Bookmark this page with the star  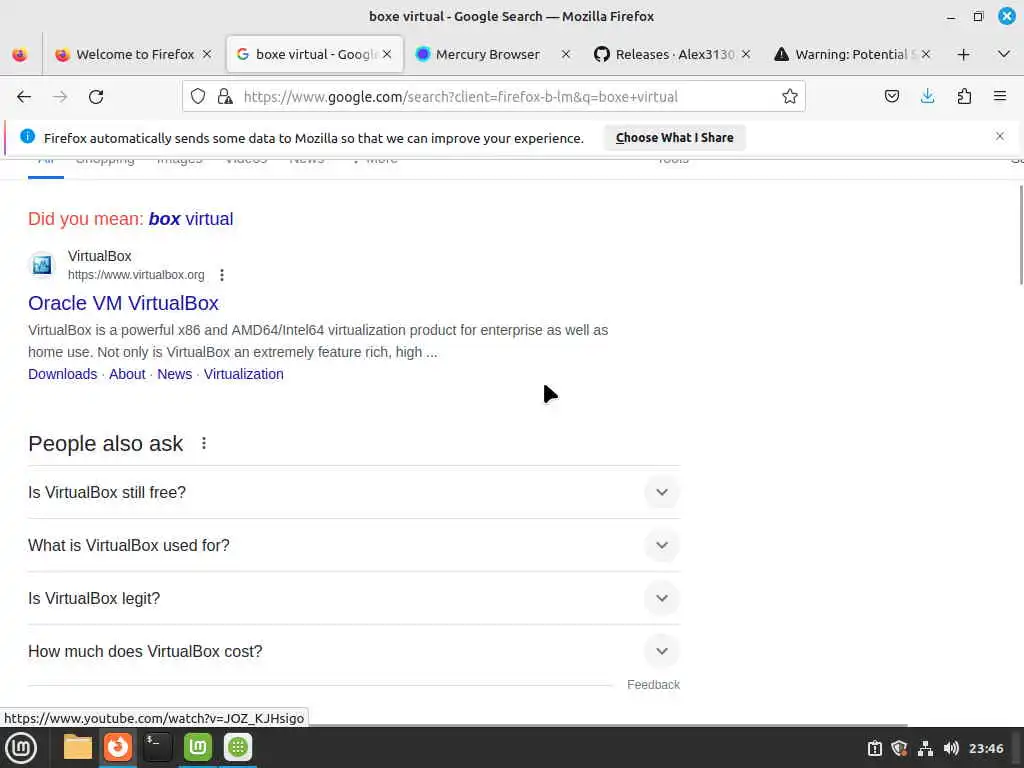click(790, 97)
